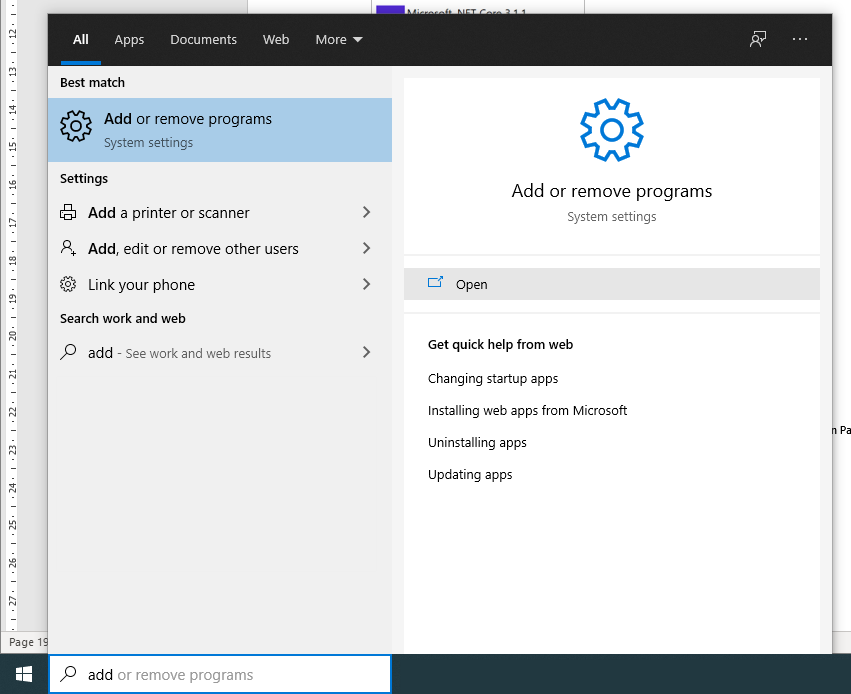Click the large blue gear in preview pane
Image resolution: width=851 pixels, height=694 pixels.
point(612,130)
